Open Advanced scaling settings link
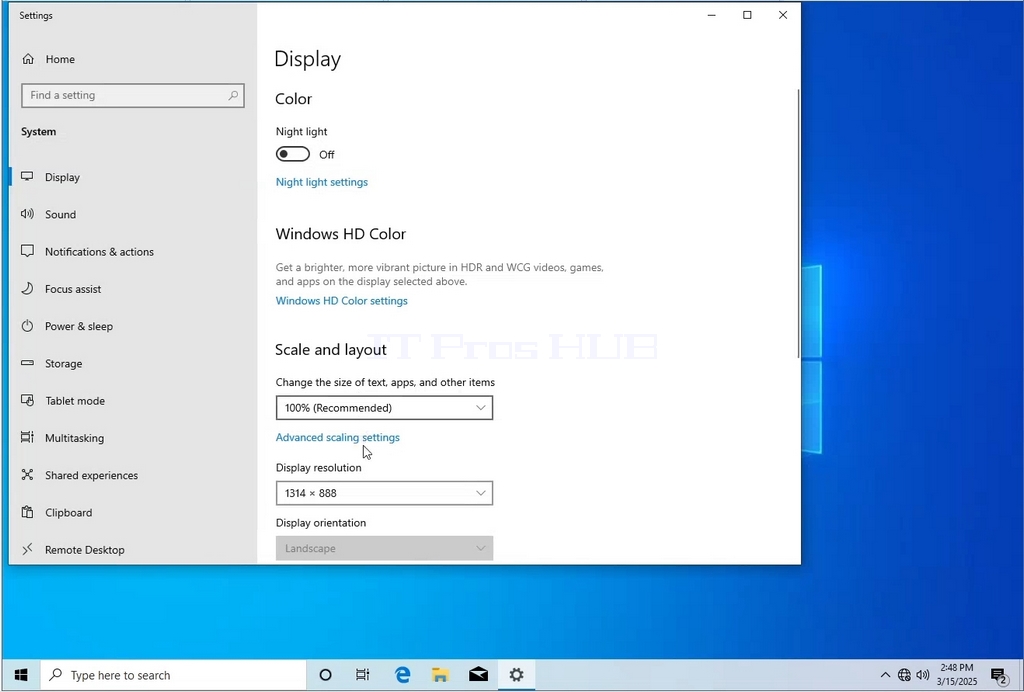This screenshot has height=692, width=1024. [x=338, y=437]
